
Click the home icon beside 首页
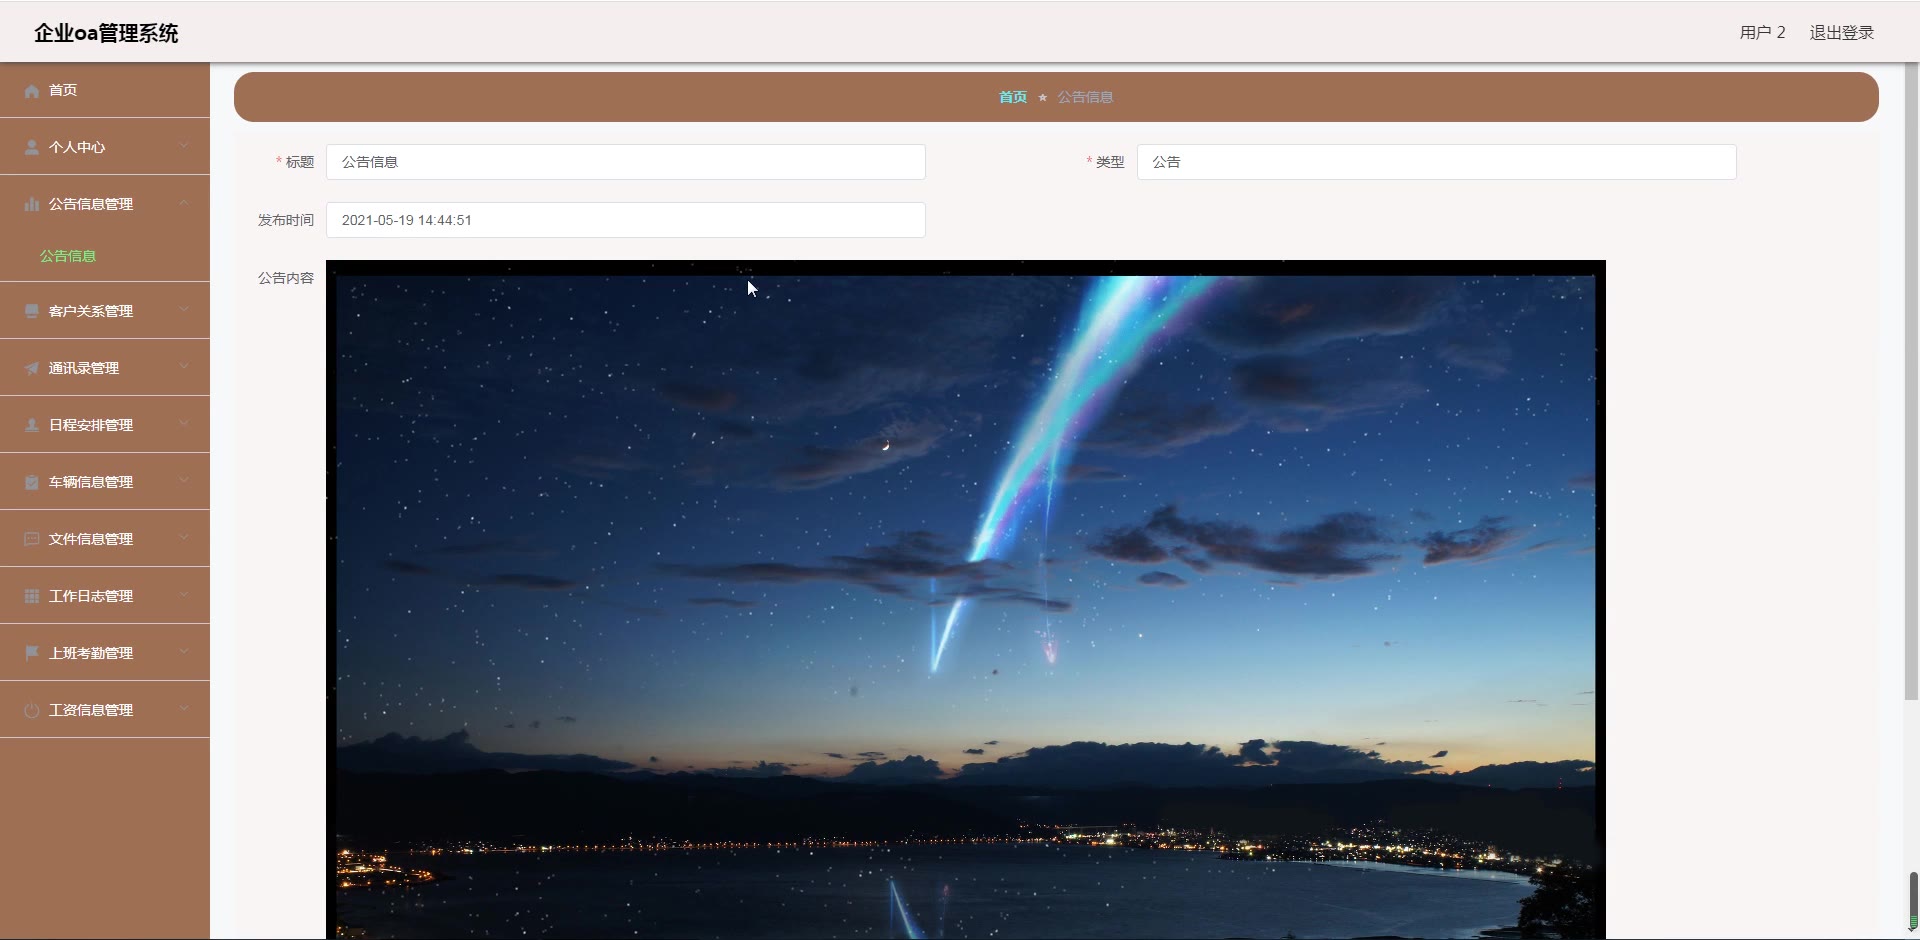[x=32, y=91]
